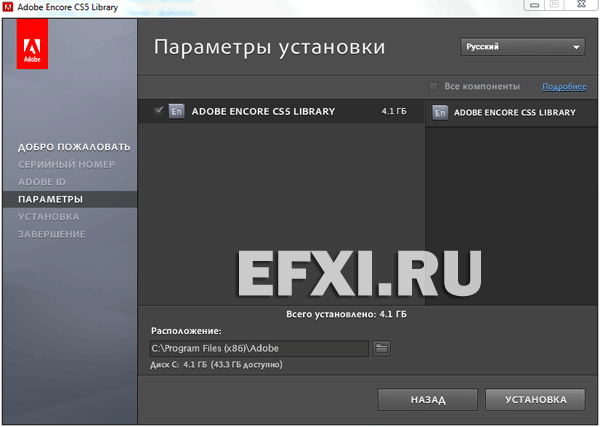Image resolution: width=600 pixels, height=427 pixels.
Task: Click 'Всего установлено: 4.1 ГБ' text
Action: pos(346,315)
